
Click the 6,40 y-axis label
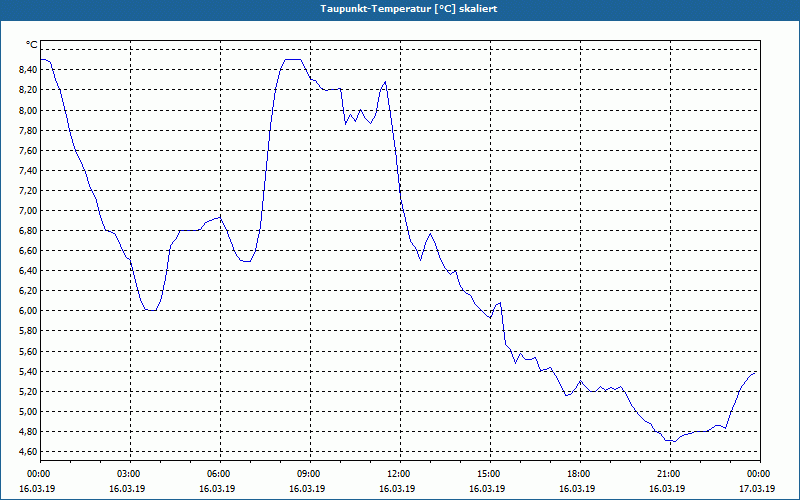[28, 271]
